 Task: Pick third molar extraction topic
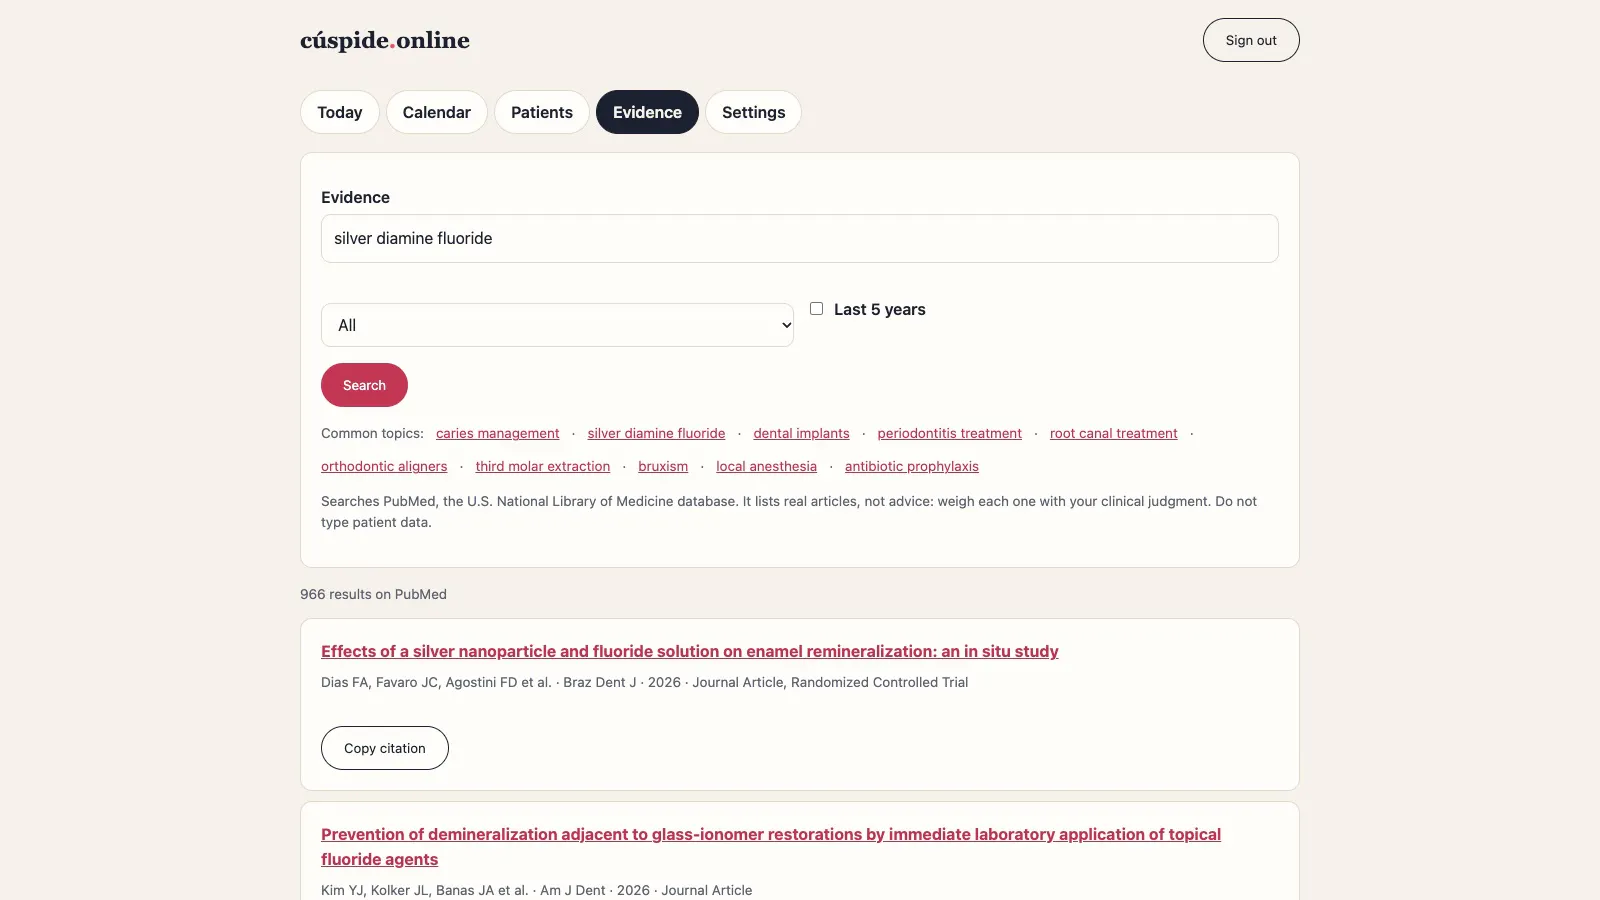(x=543, y=466)
